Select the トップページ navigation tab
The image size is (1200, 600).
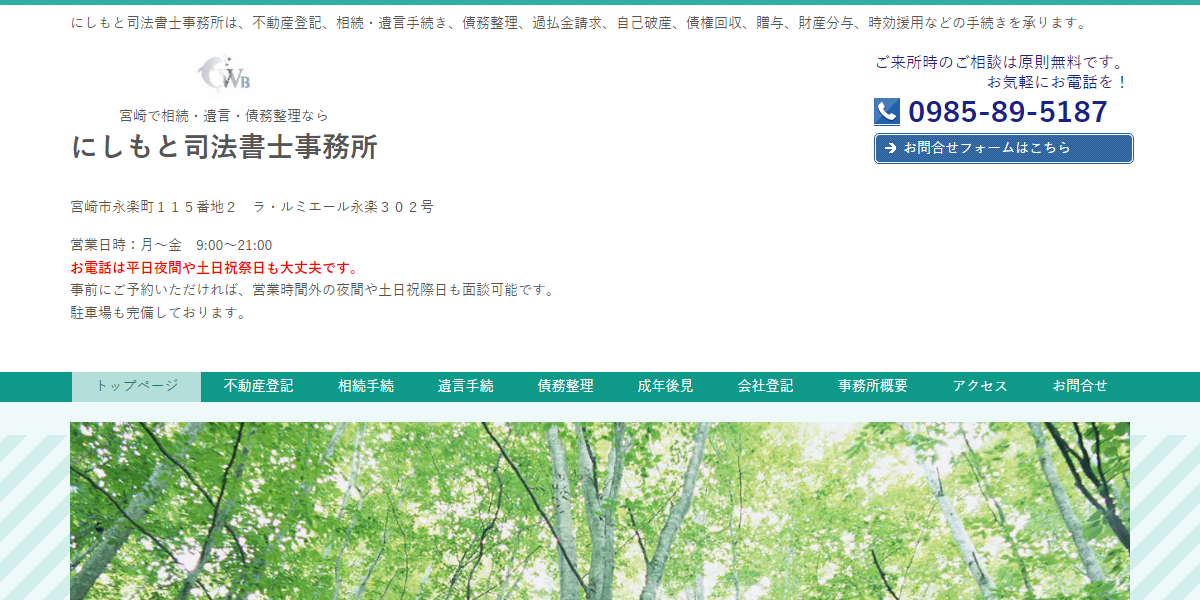136,385
